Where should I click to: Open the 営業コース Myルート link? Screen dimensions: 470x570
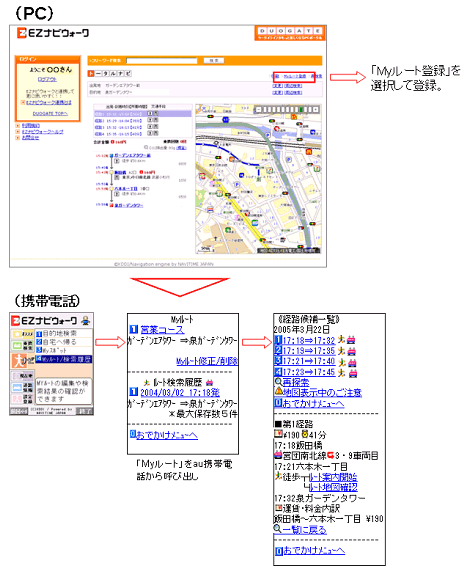click(162, 330)
